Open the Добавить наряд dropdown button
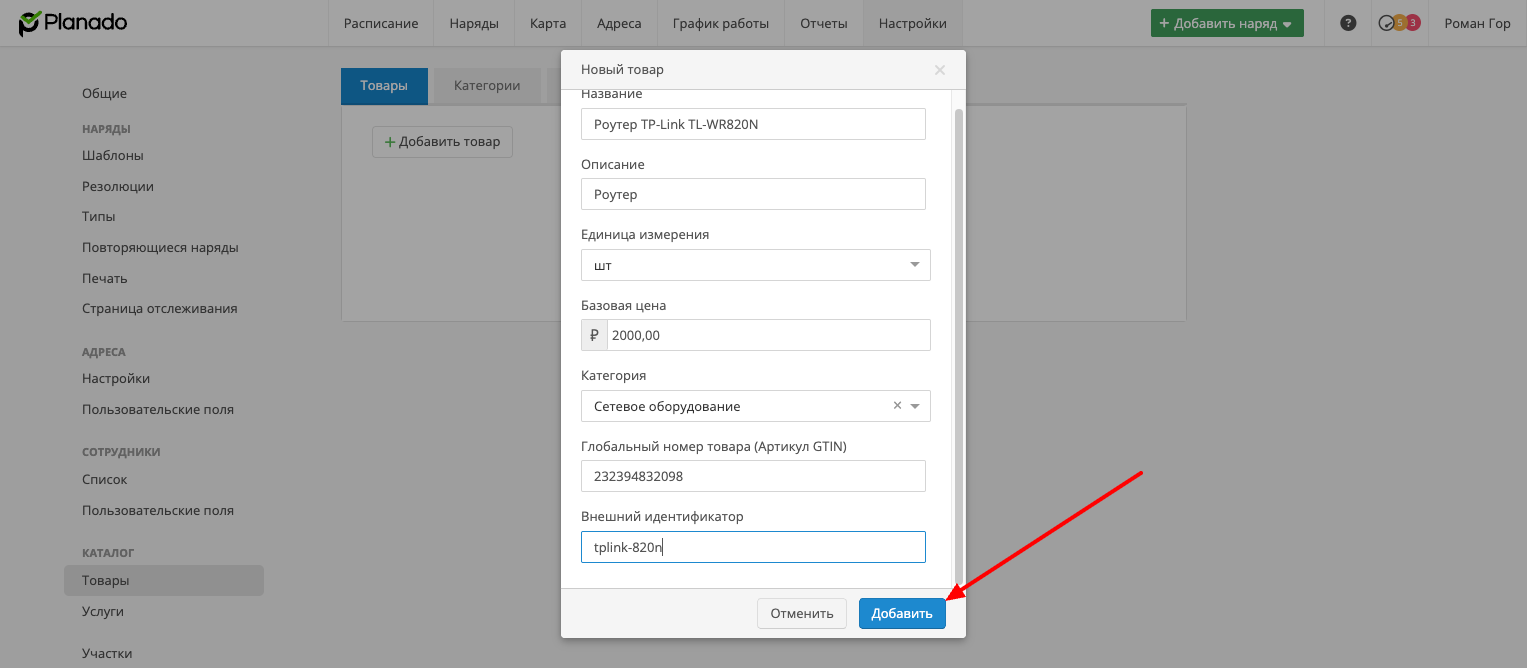1527x668 pixels. (x=1227, y=23)
